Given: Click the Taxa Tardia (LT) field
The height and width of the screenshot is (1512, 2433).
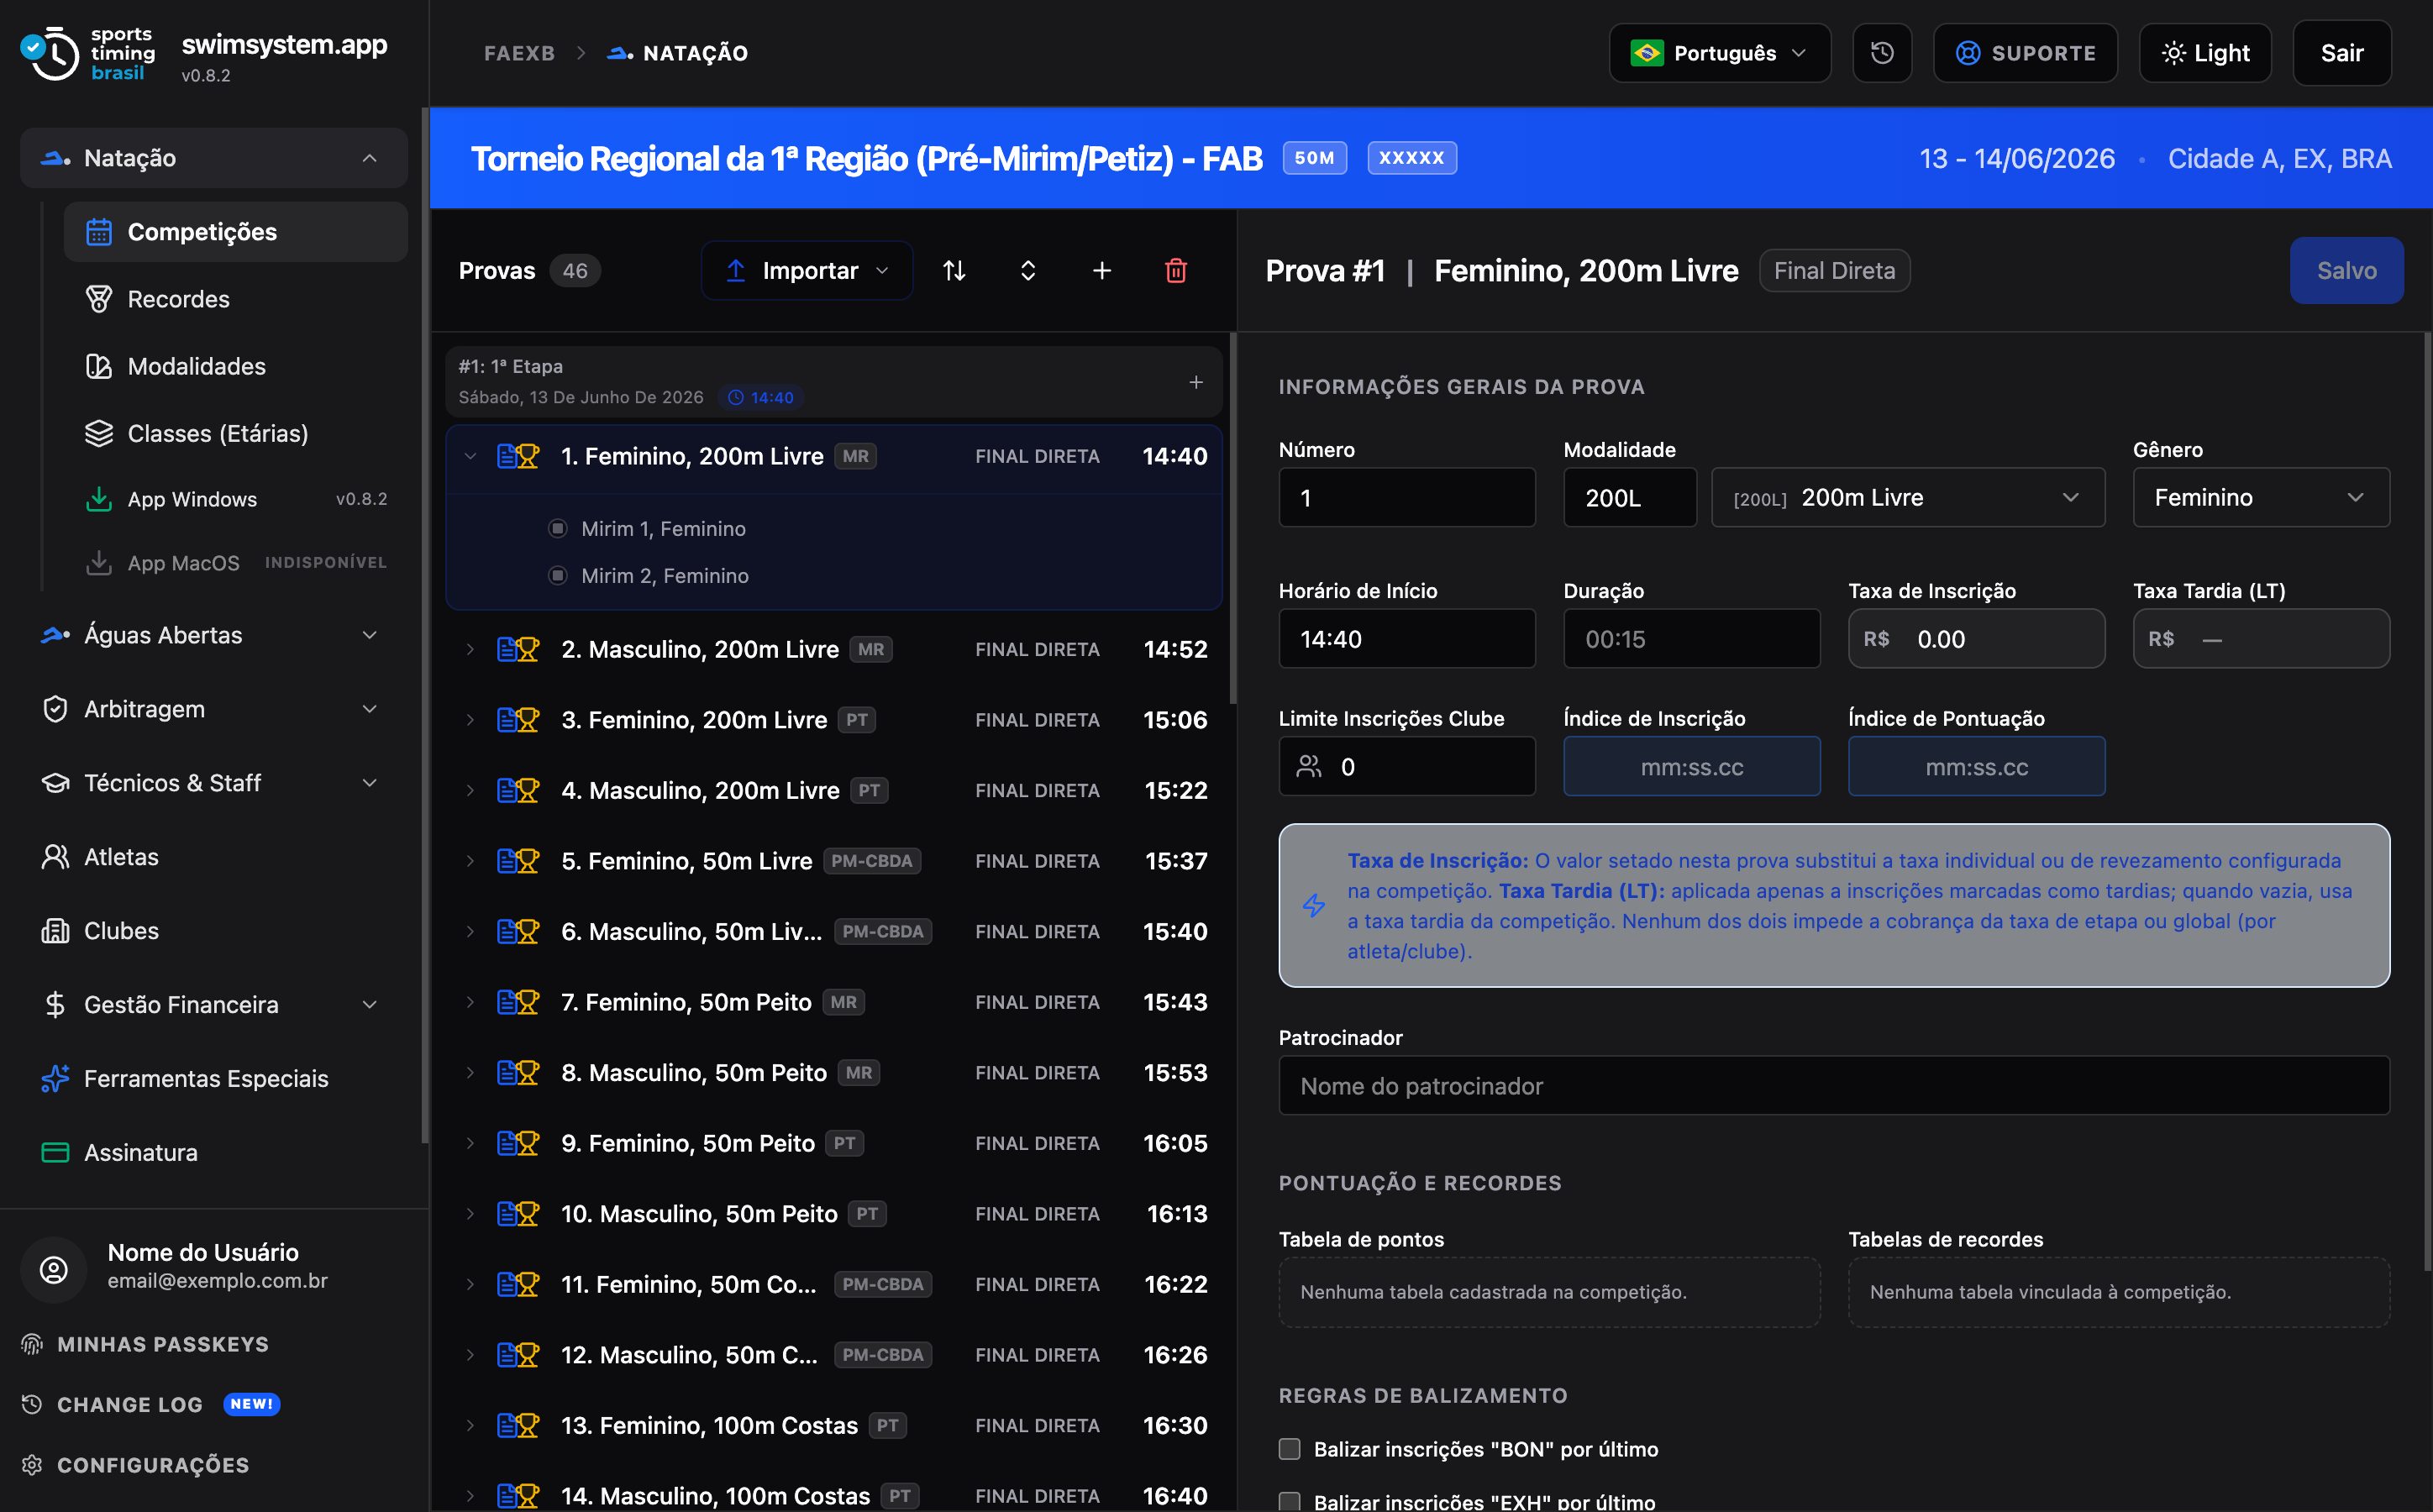Looking at the screenshot, I should click(x=2261, y=638).
